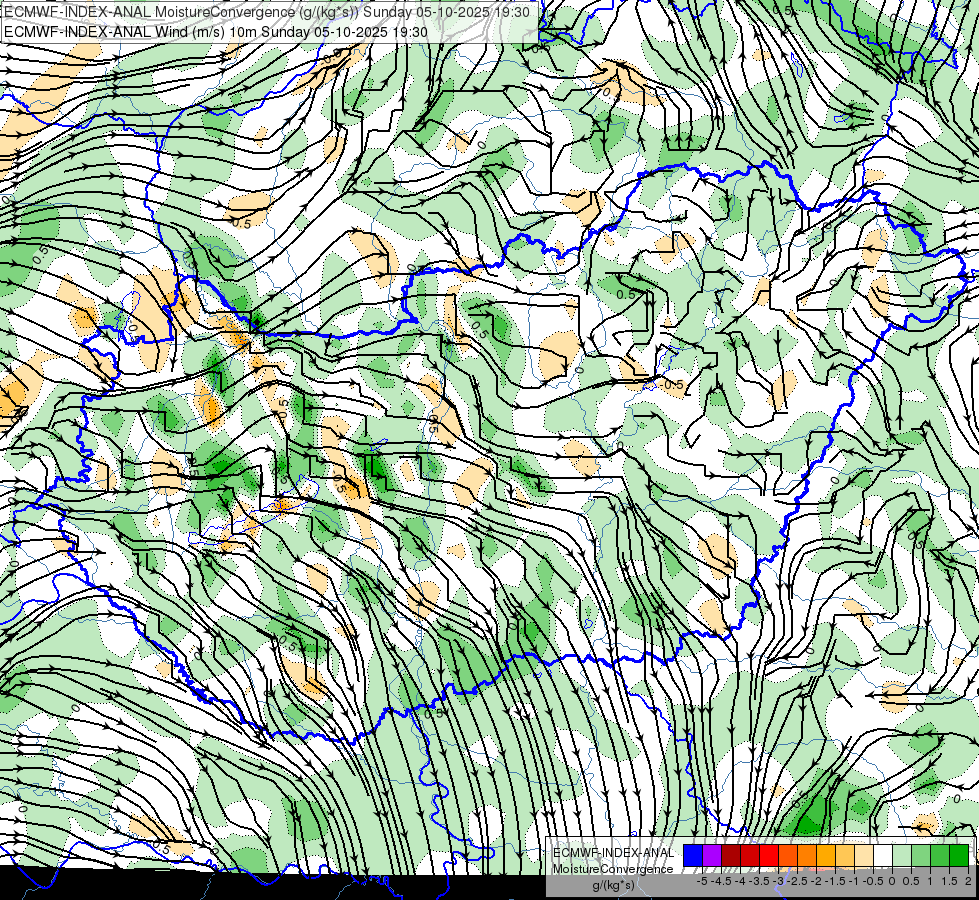Click legend swatch between -3 and -2.5
Screen dimensions: 979x900
pyautogui.click(x=788, y=856)
